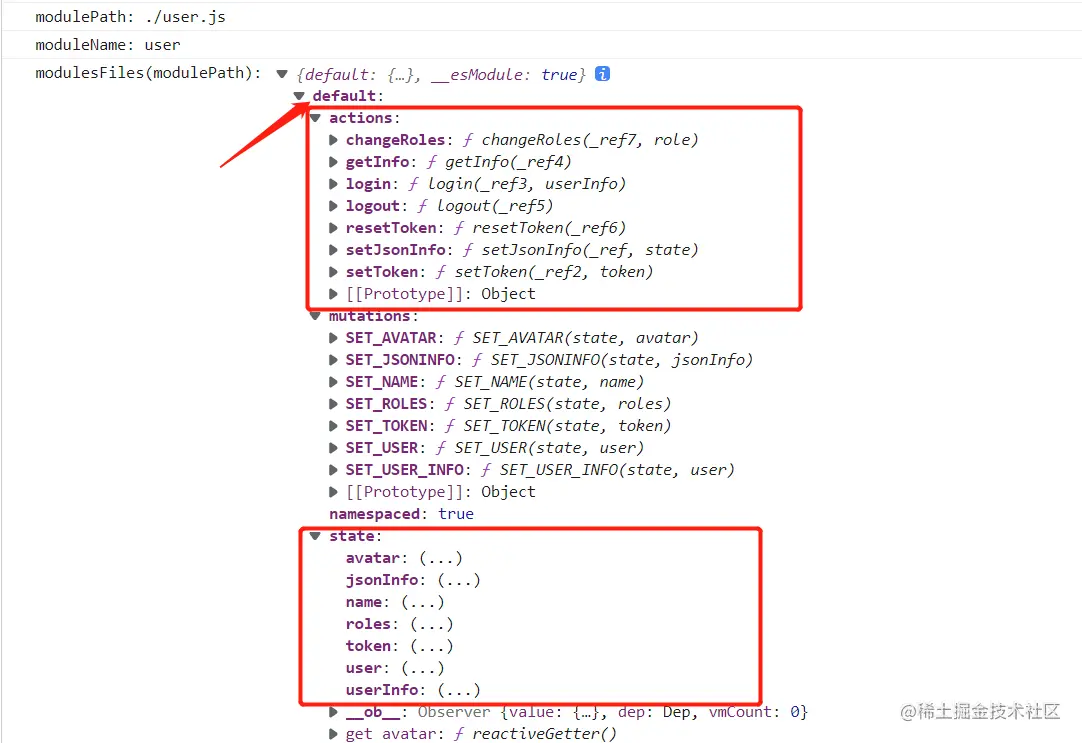Select the 'modulePath: ./user.js' log line
The image size is (1082, 743).
point(130,17)
